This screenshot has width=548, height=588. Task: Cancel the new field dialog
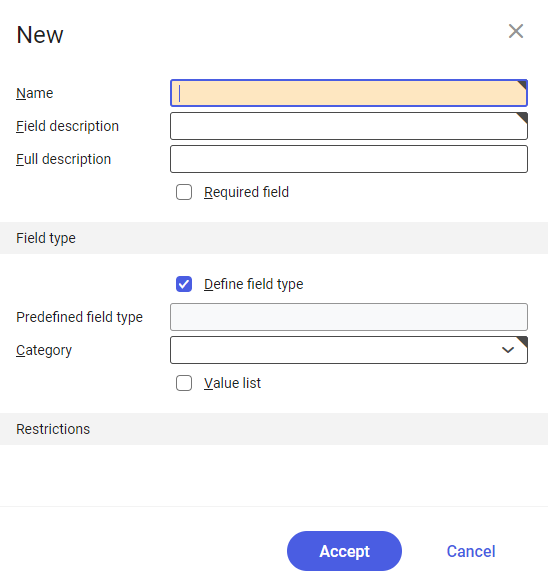471,551
